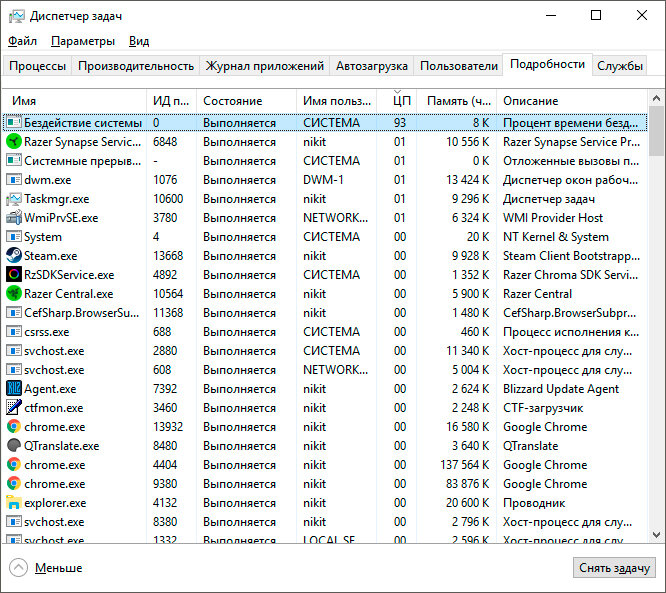Viewport: 666px width, 593px height.
Task: Click the Проводник description cell
Action: (x=534, y=503)
